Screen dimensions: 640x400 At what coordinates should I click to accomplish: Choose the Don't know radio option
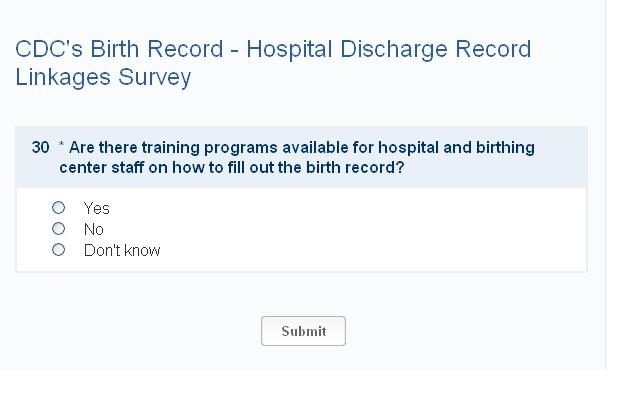(x=58, y=250)
